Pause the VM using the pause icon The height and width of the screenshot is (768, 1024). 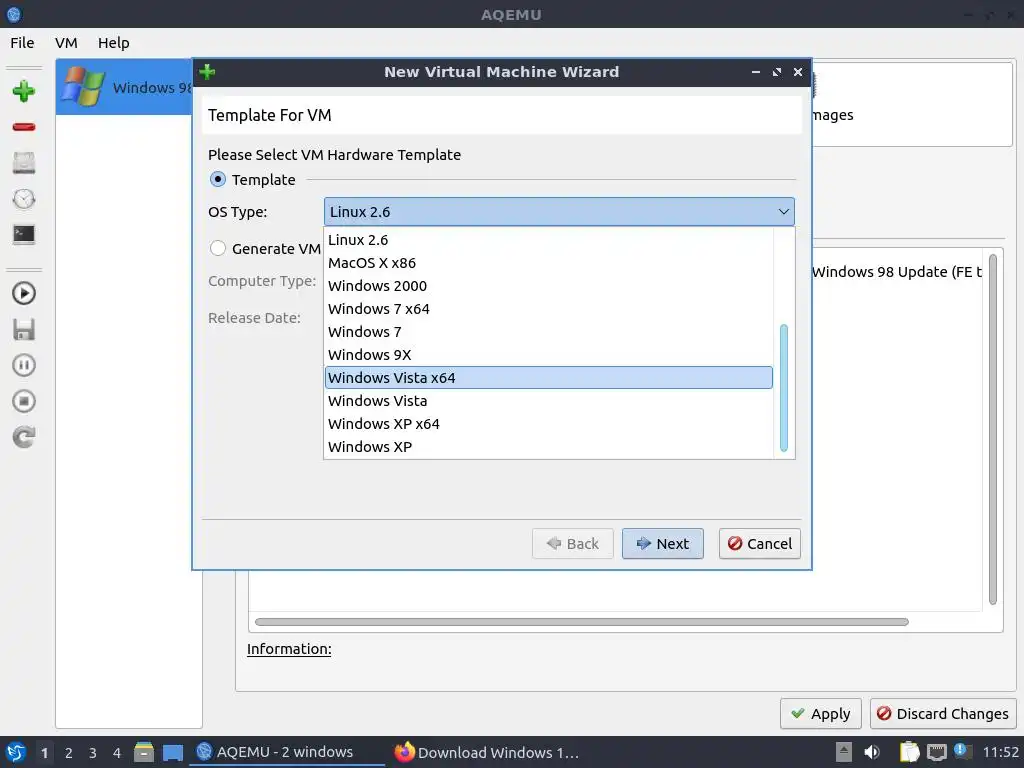pyautogui.click(x=24, y=365)
